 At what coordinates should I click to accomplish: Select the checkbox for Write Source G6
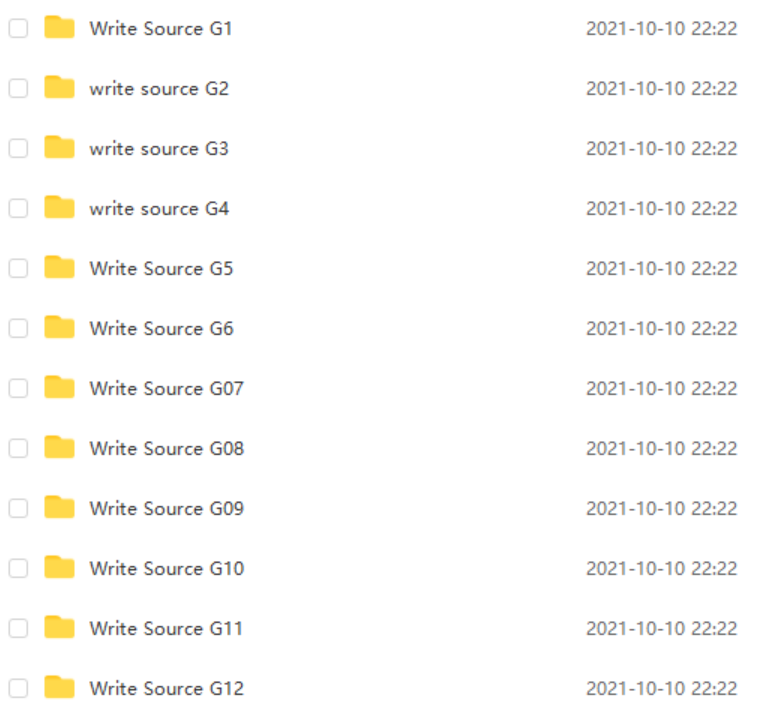pyautogui.click(x=18, y=328)
